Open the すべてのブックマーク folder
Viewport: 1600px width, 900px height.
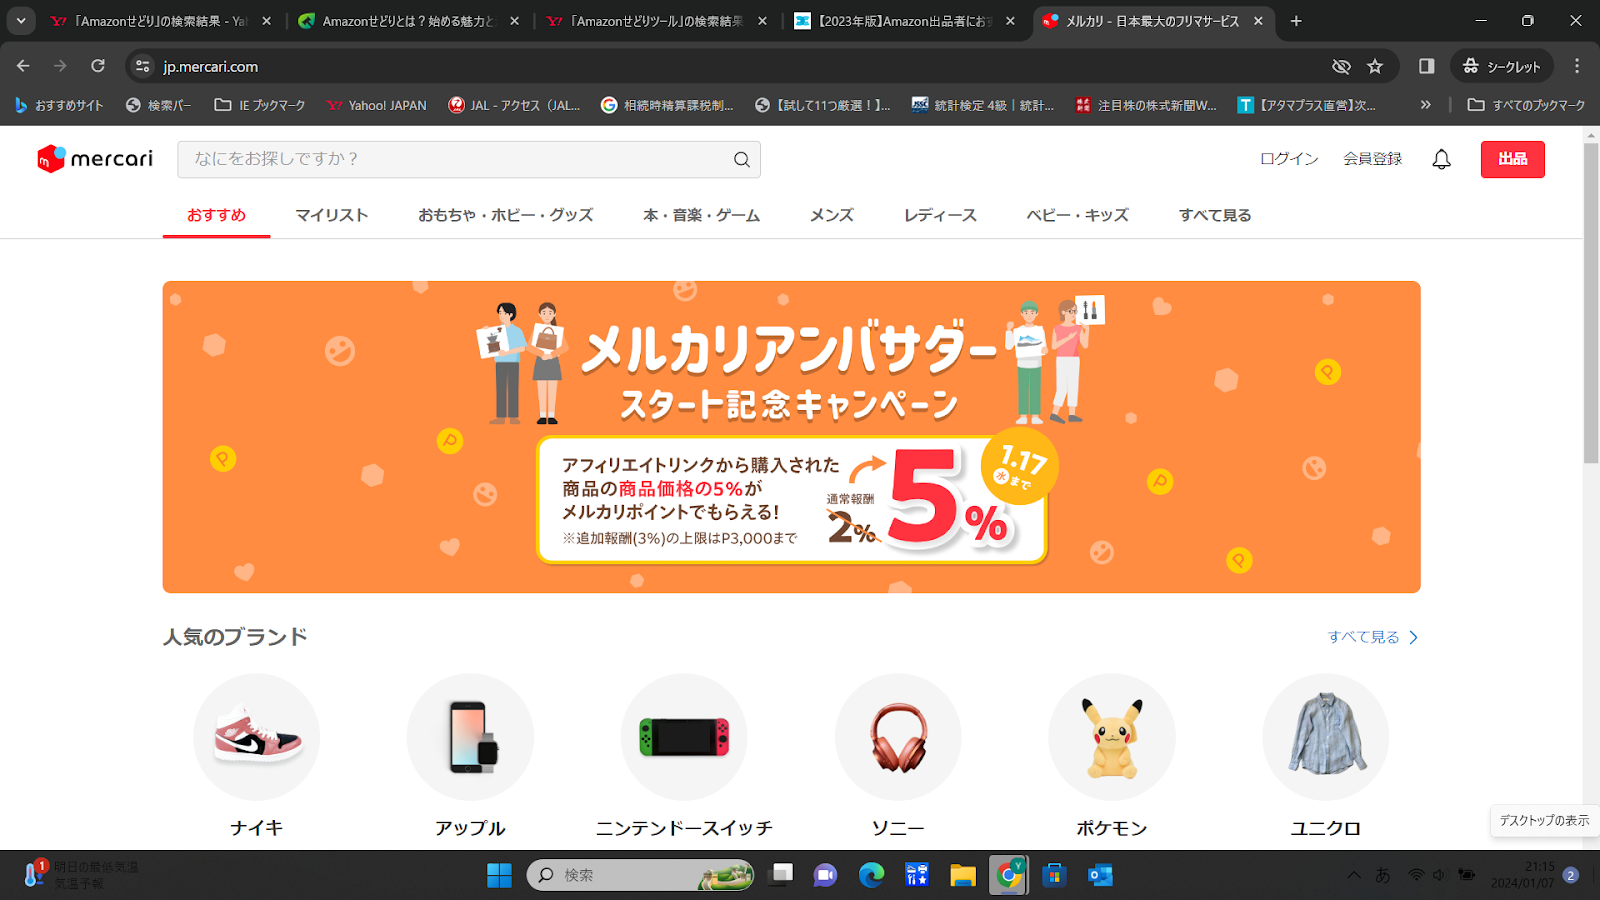(1526, 105)
